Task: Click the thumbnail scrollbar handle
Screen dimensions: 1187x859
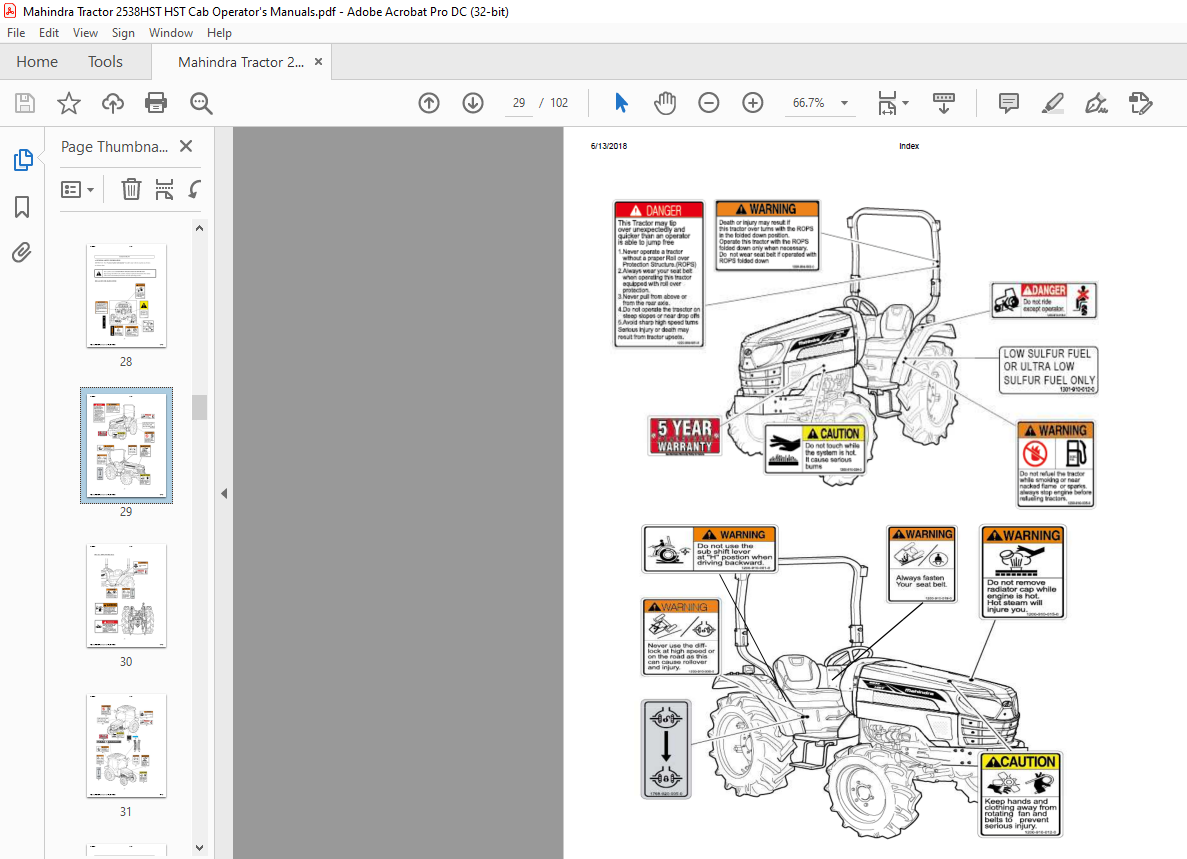Action: (x=199, y=407)
